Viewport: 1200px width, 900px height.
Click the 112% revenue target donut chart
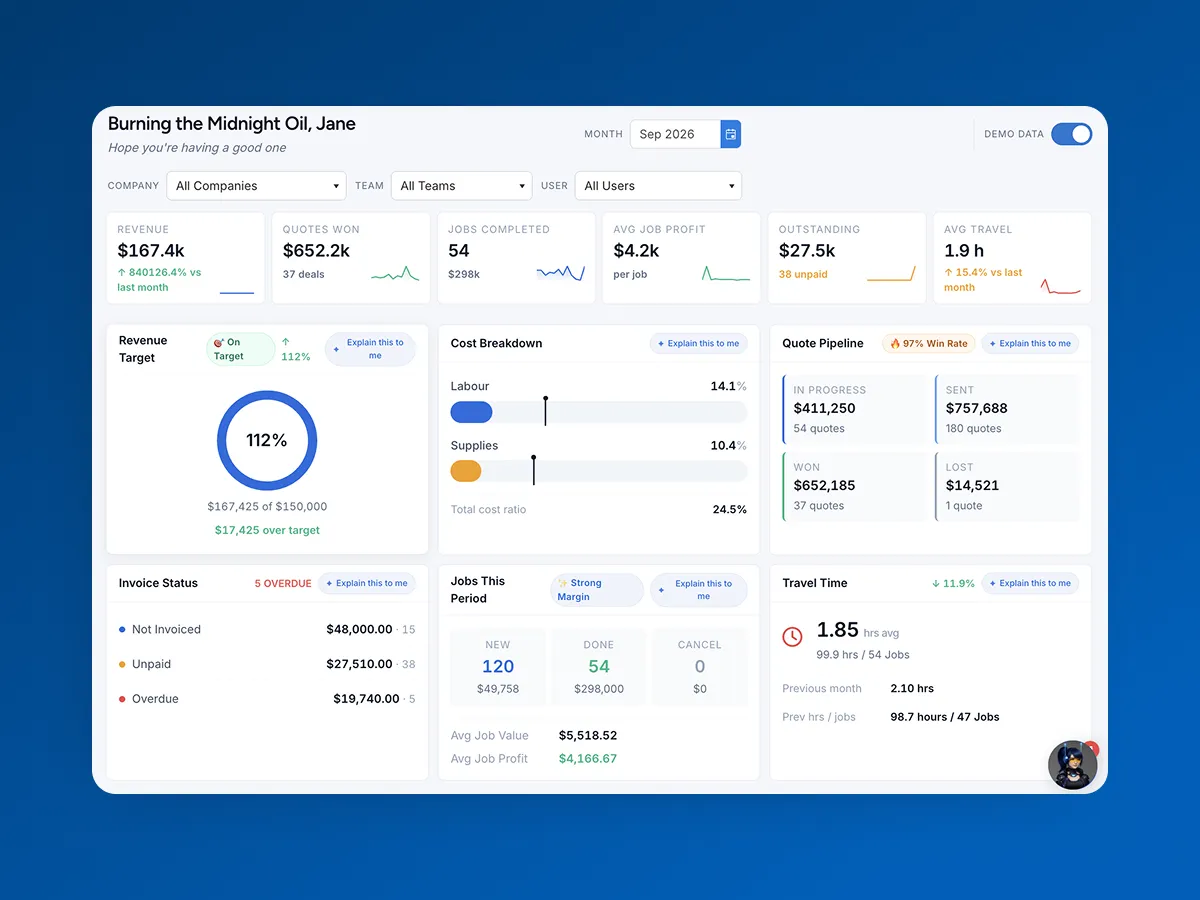click(267, 440)
